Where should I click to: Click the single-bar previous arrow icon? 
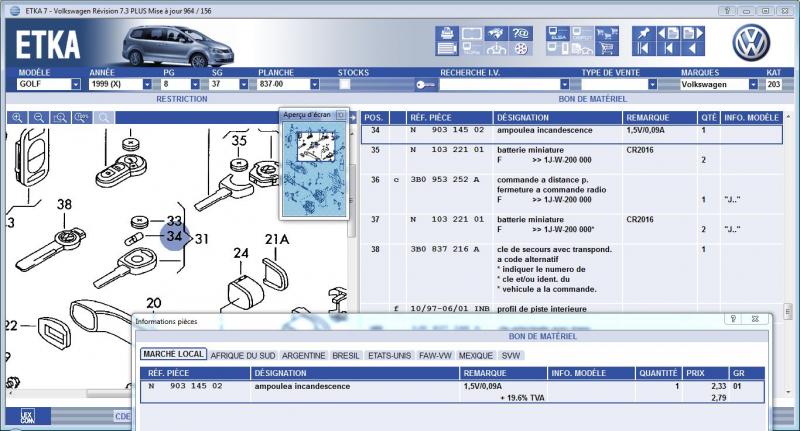click(668, 49)
